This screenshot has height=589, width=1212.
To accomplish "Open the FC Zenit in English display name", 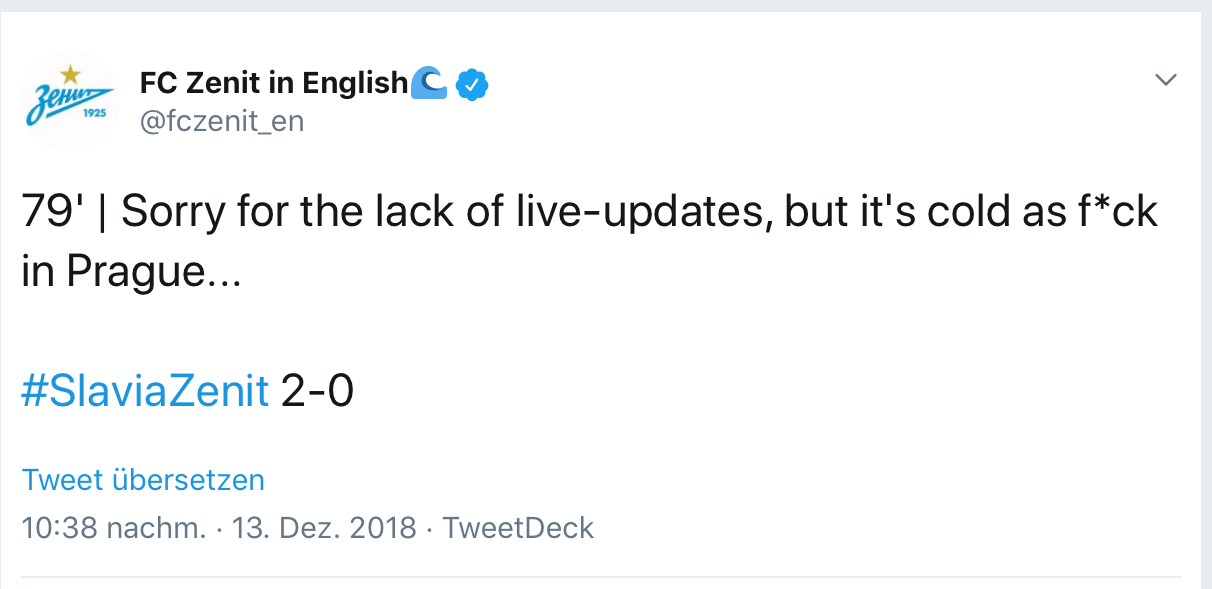I will 274,83.
